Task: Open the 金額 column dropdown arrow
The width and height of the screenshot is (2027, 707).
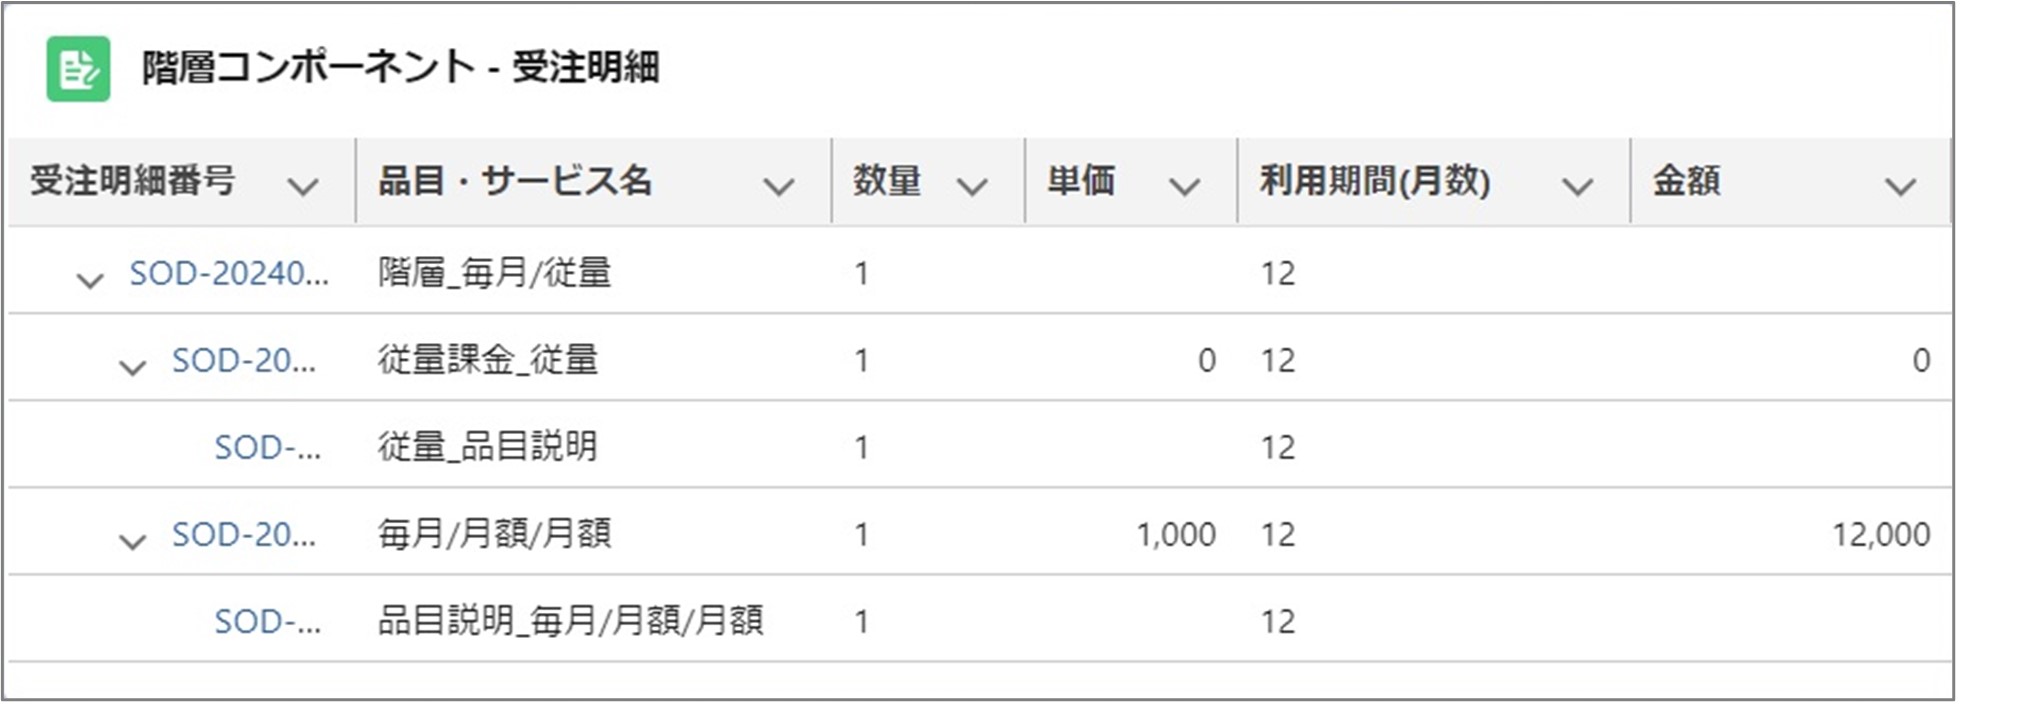Action: (x=1899, y=186)
